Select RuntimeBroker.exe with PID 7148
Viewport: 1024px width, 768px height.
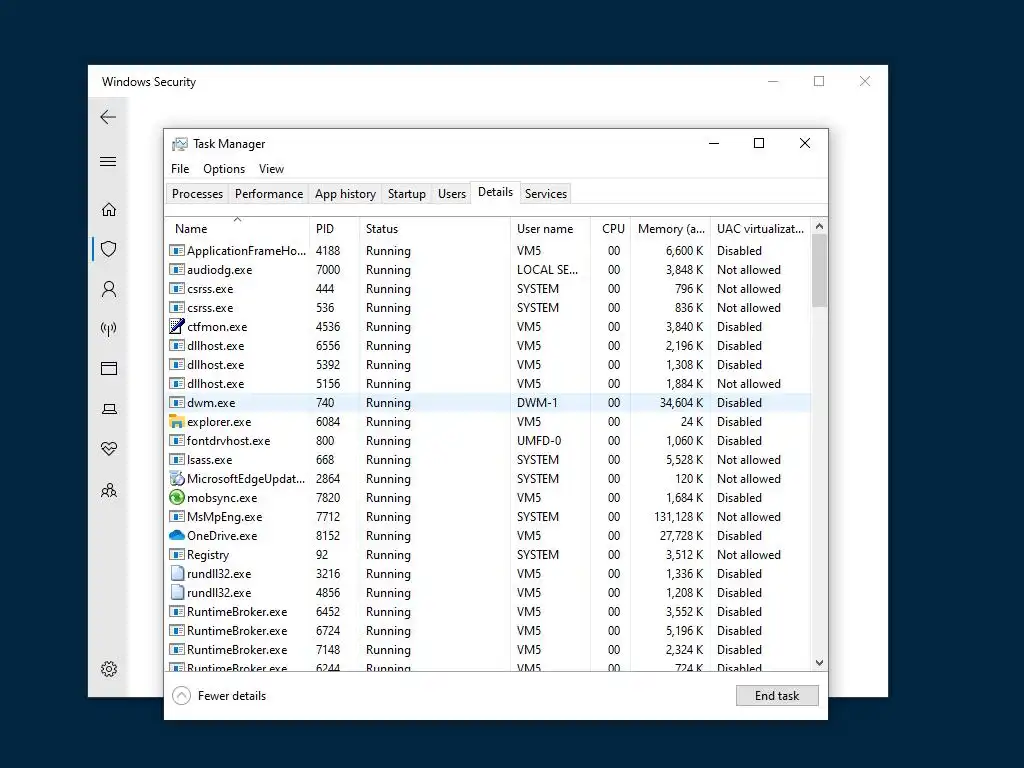pyautogui.click(x=237, y=649)
